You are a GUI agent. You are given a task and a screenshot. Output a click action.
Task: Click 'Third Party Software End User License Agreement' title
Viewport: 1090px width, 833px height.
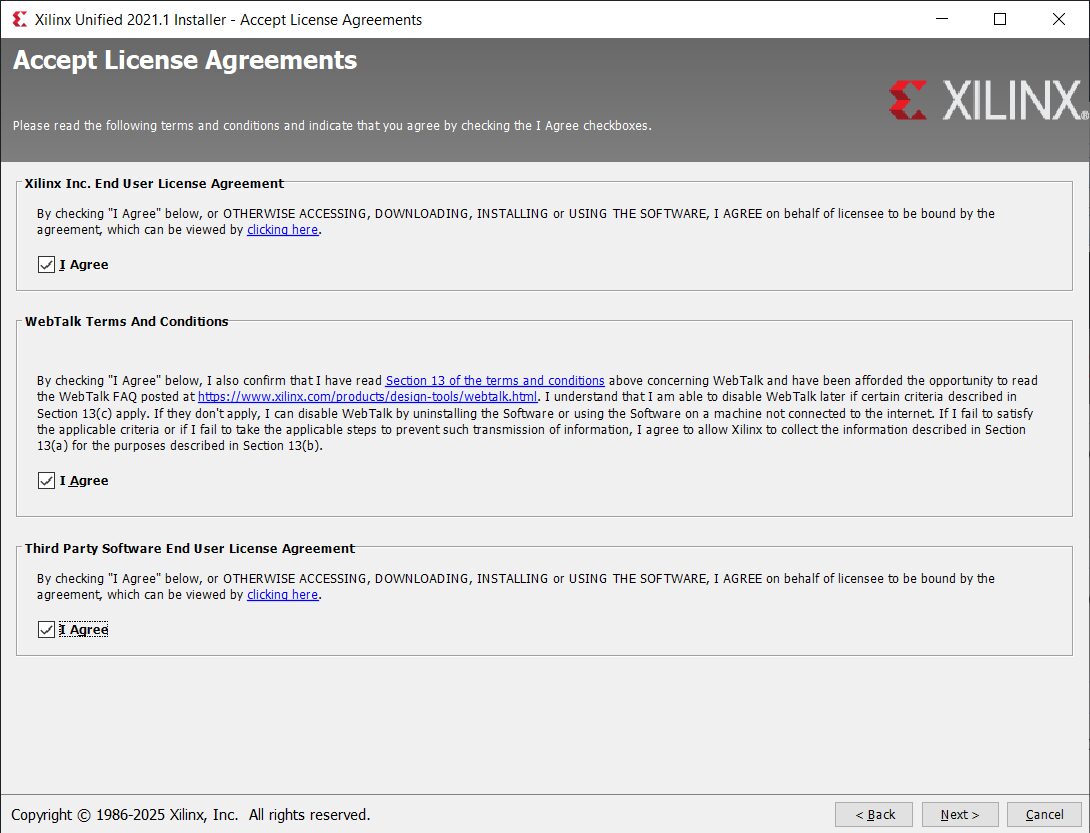pyautogui.click(x=190, y=549)
